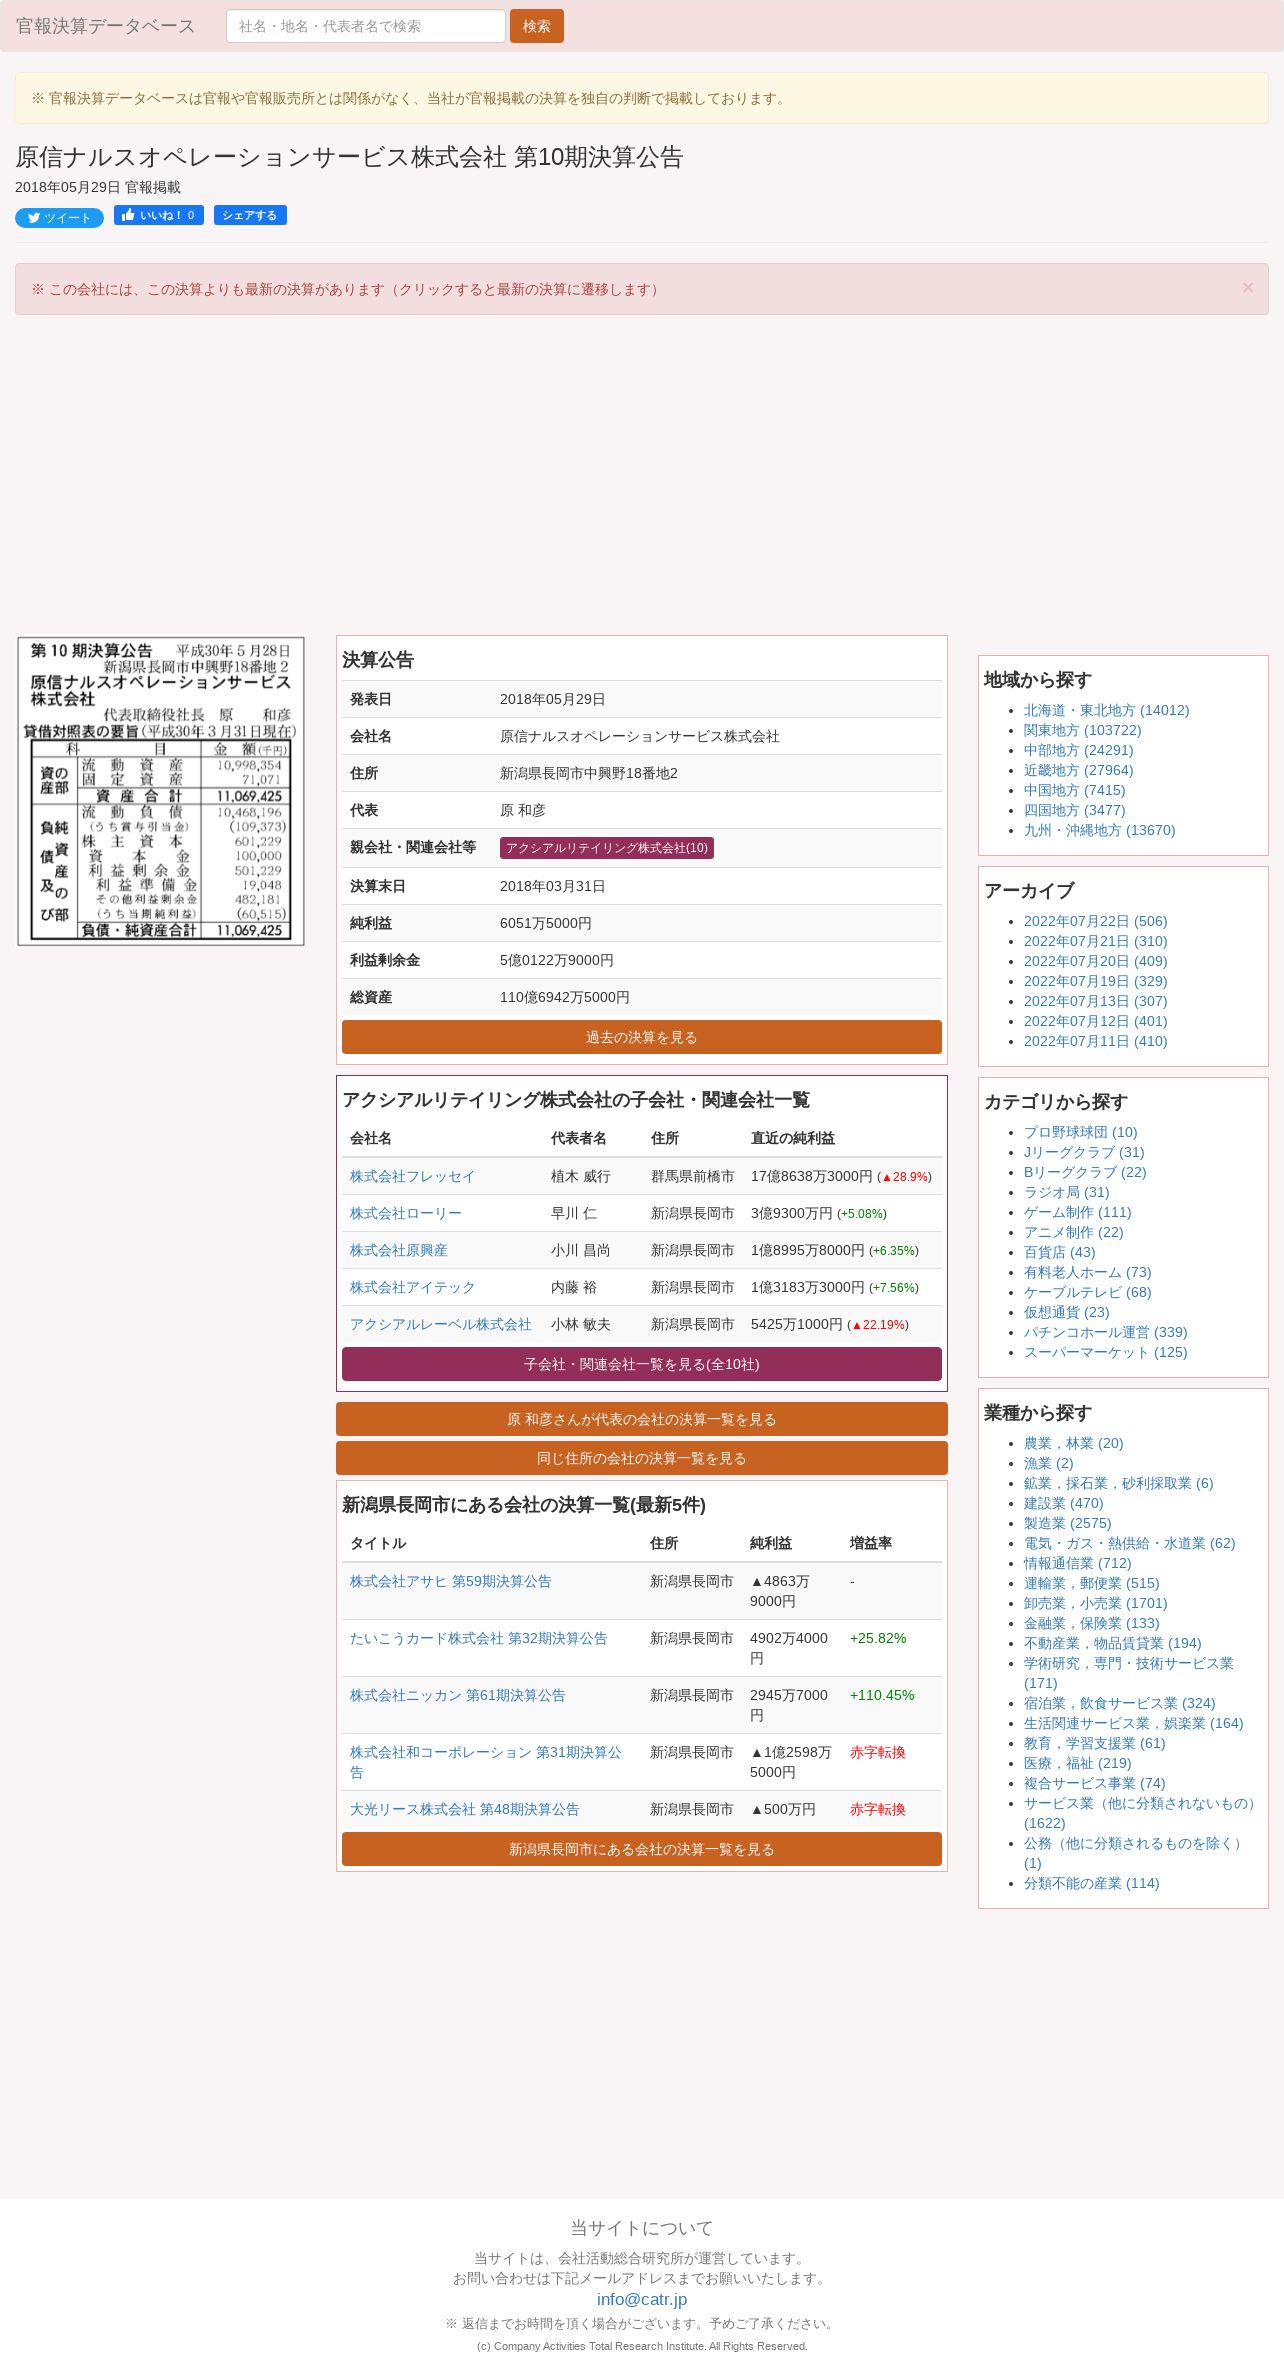The width and height of the screenshot is (1284, 2364).
Task: Select 関東地方 (103722) region
Action: click(x=1082, y=730)
